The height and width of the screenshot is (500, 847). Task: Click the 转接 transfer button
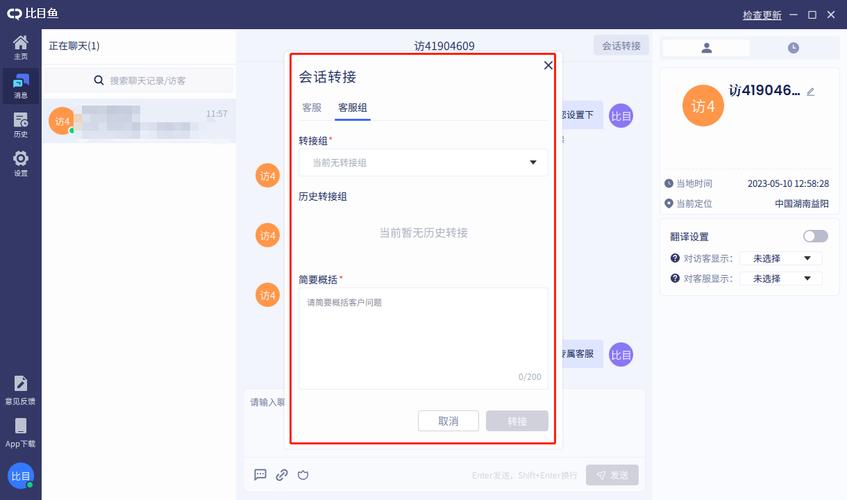(x=517, y=421)
